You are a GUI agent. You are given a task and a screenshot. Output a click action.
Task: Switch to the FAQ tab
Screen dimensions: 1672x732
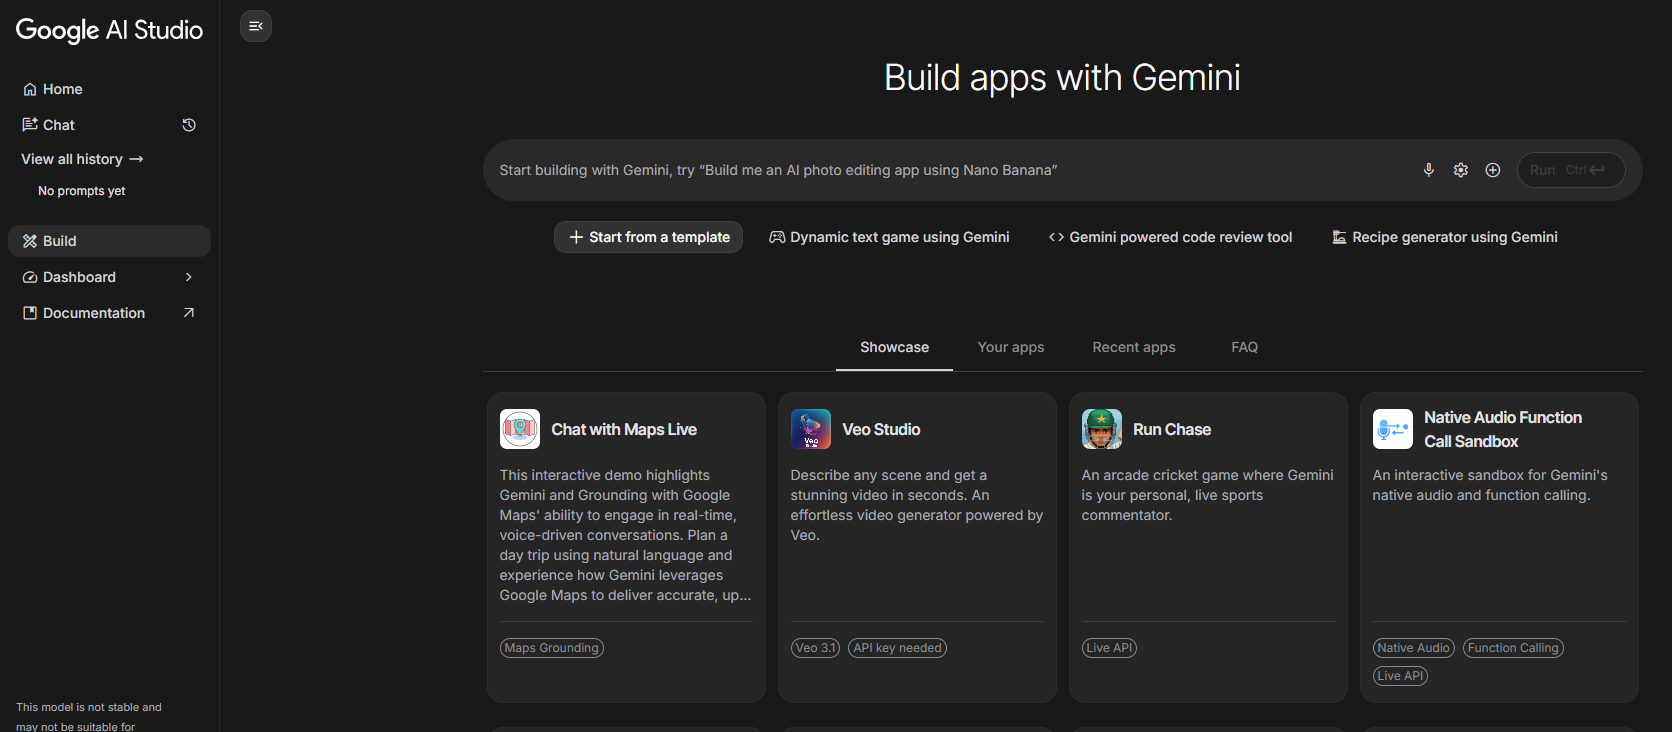(x=1245, y=347)
